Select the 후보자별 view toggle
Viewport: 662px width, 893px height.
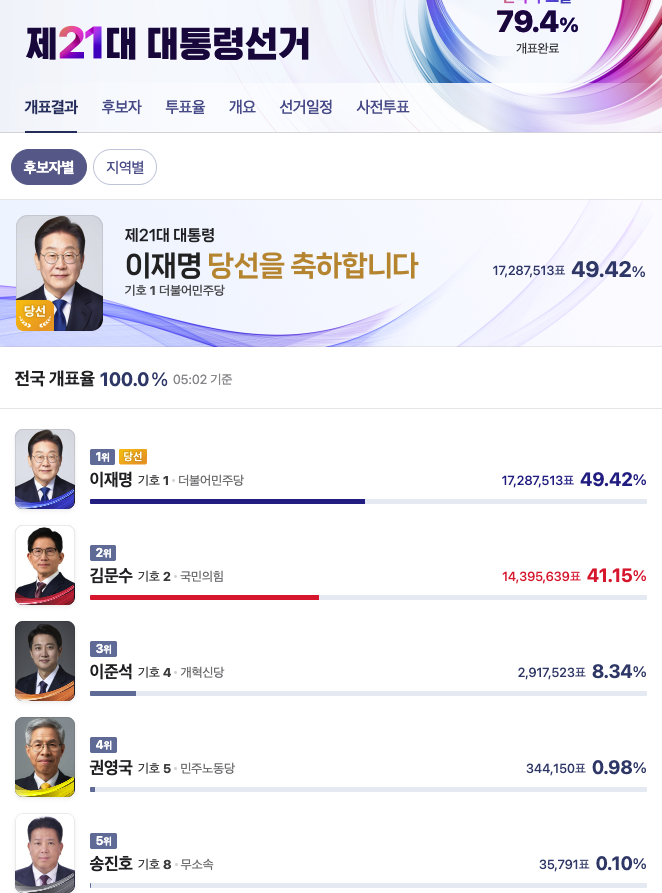[x=49, y=167]
